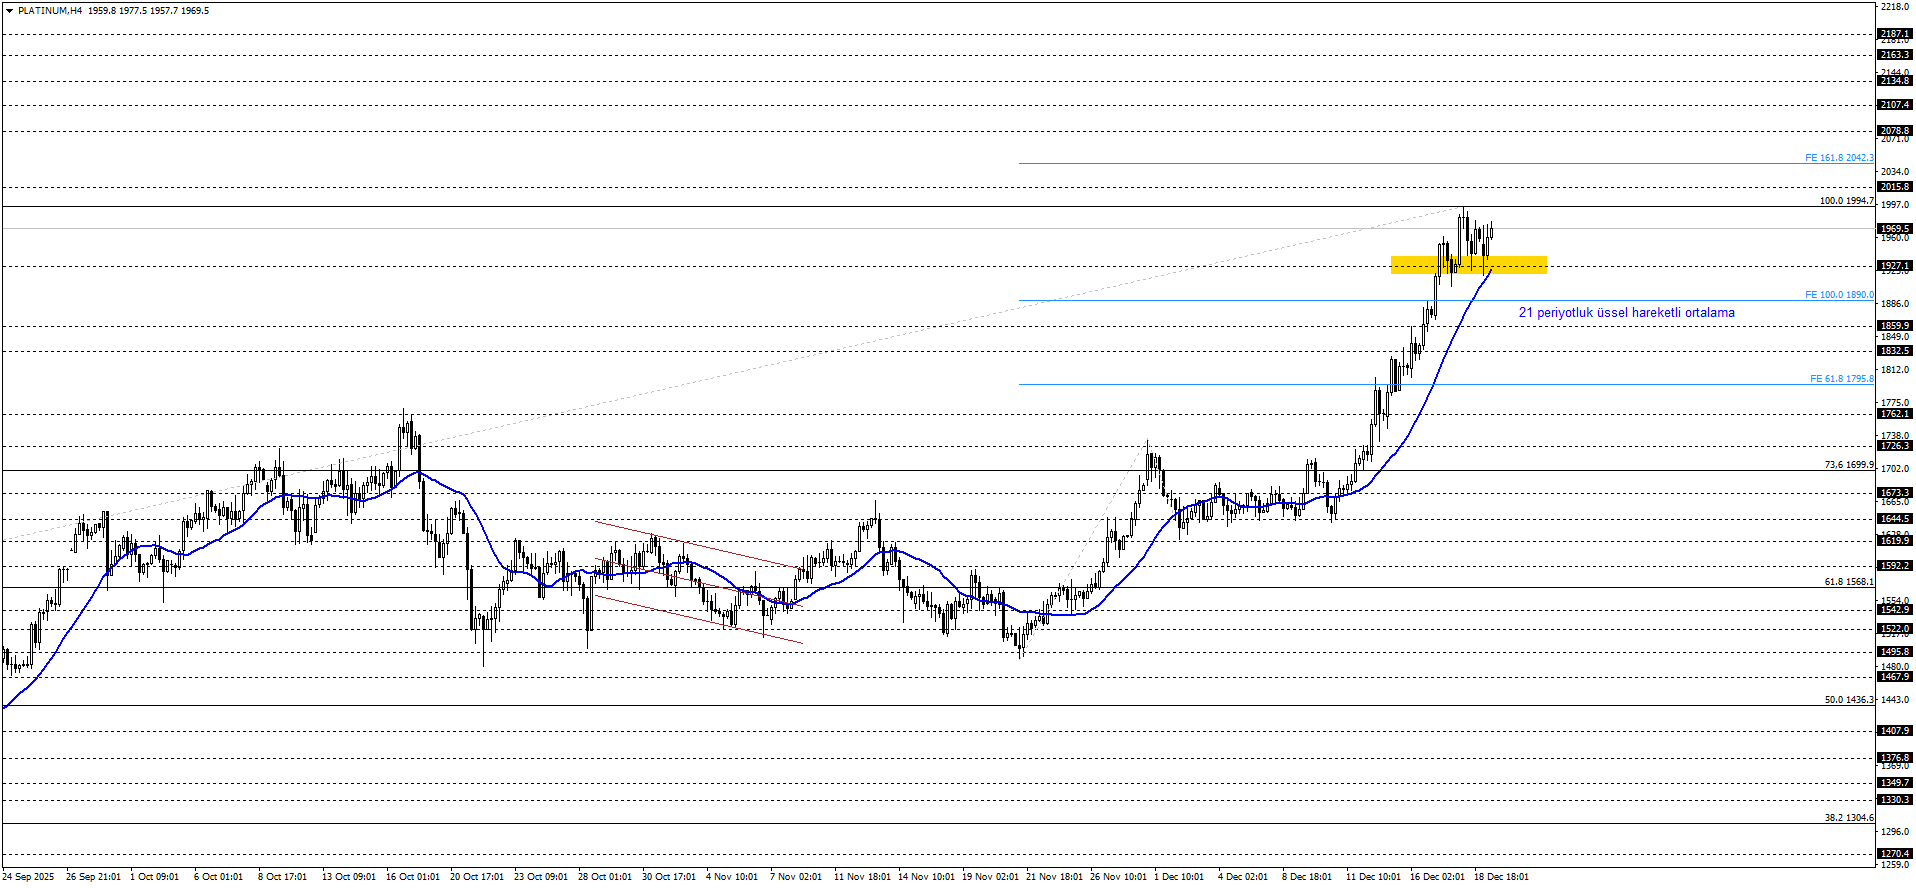Image resolution: width=1916 pixels, height=888 pixels.
Task: Click the 2015.8 price level tag
Action: click(x=1894, y=187)
